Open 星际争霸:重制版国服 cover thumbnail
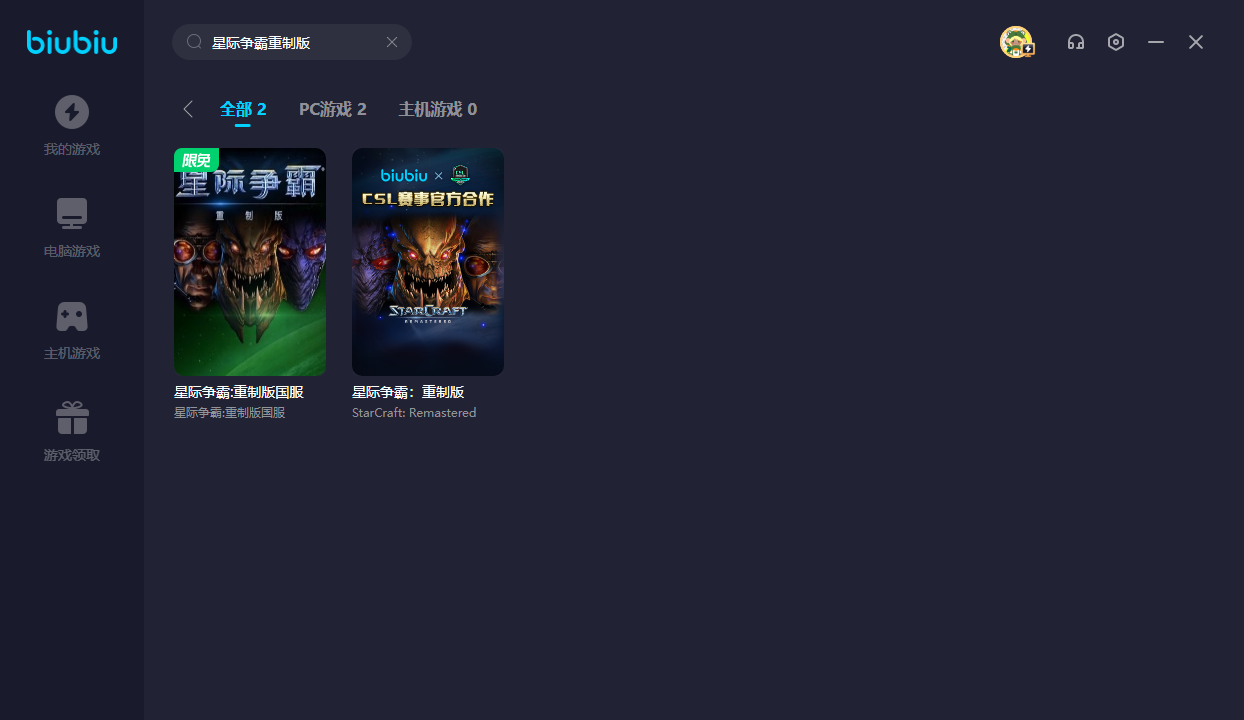The image size is (1244, 720). tap(250, 262)
